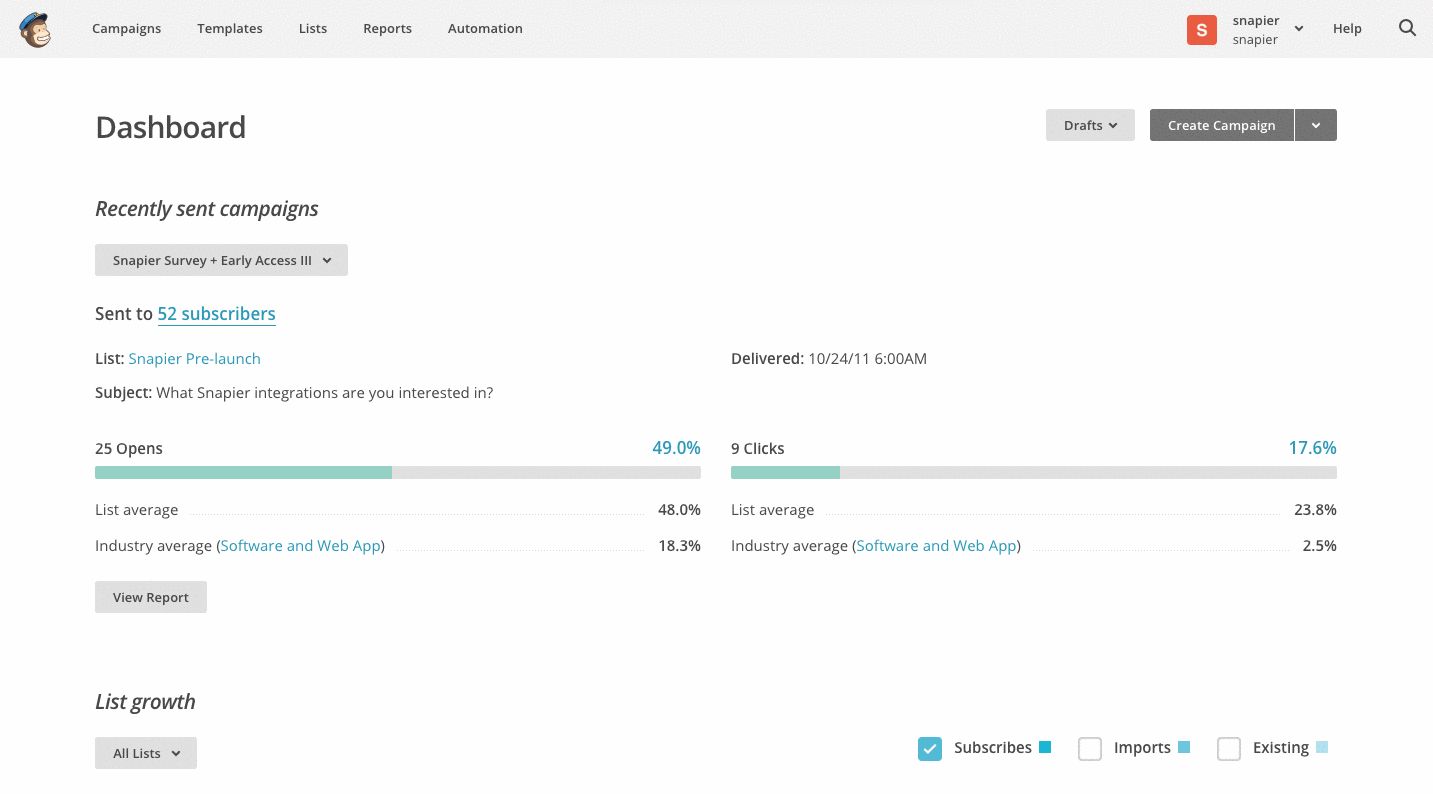This screenshot has height=794, width=1433.
Task: Open the Create Campaign arrow dropdown
Action: 1316,125
